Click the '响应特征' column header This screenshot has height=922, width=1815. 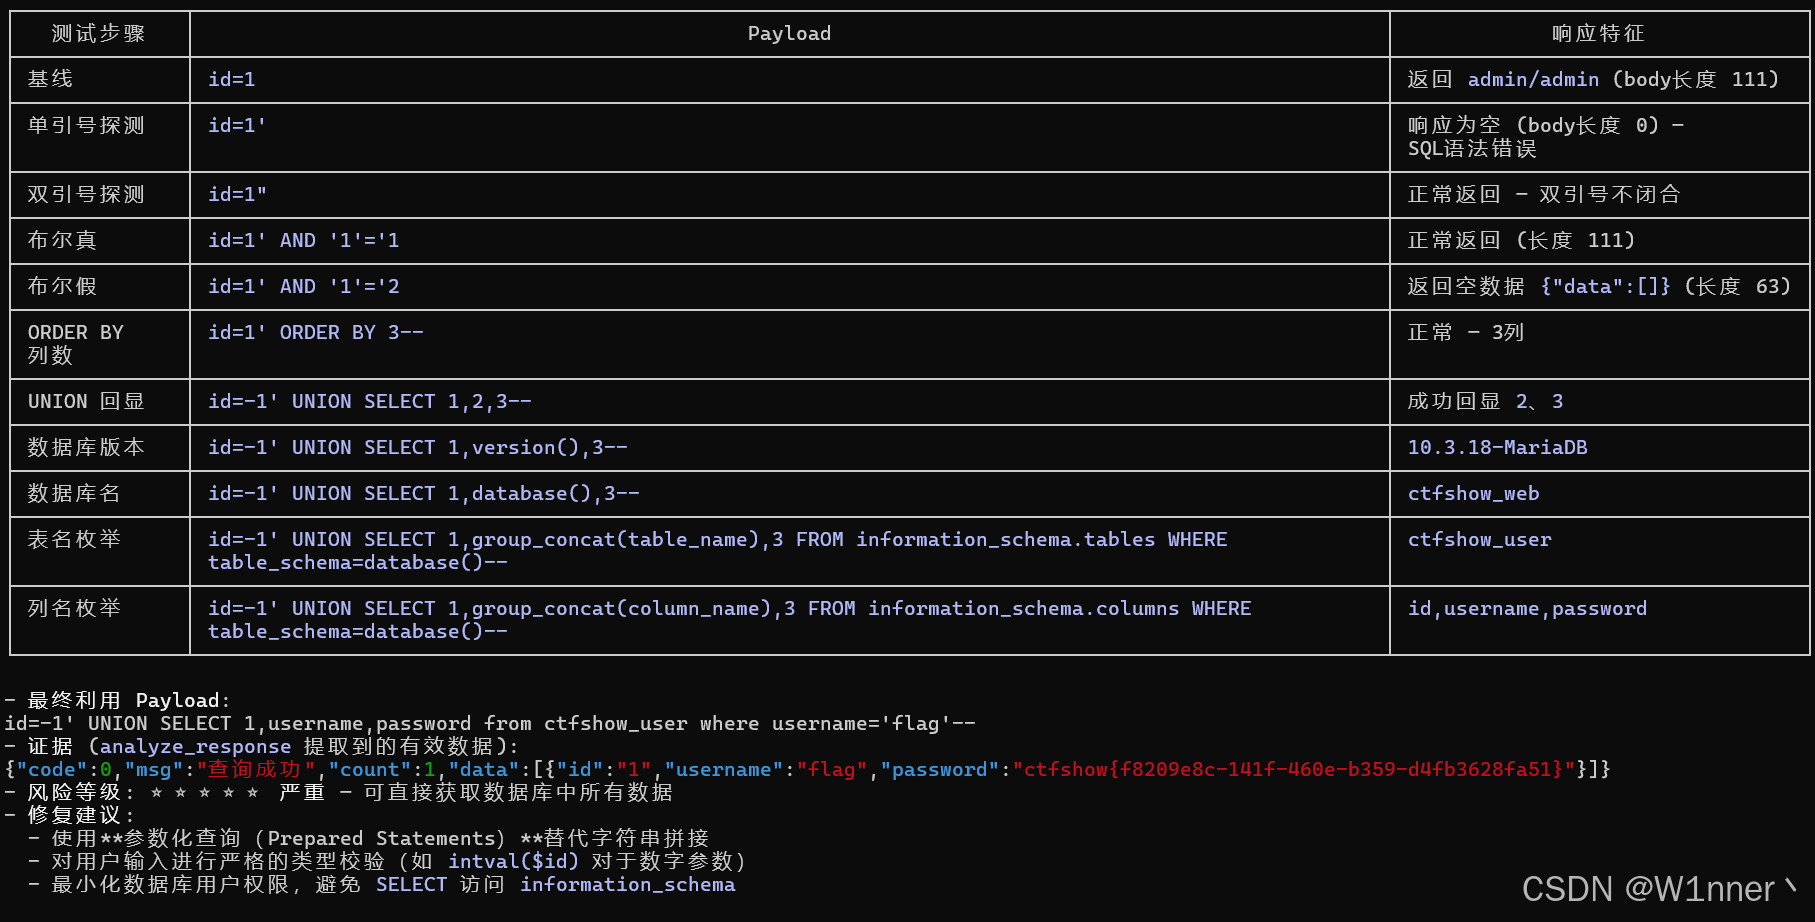click(1598, 34)
